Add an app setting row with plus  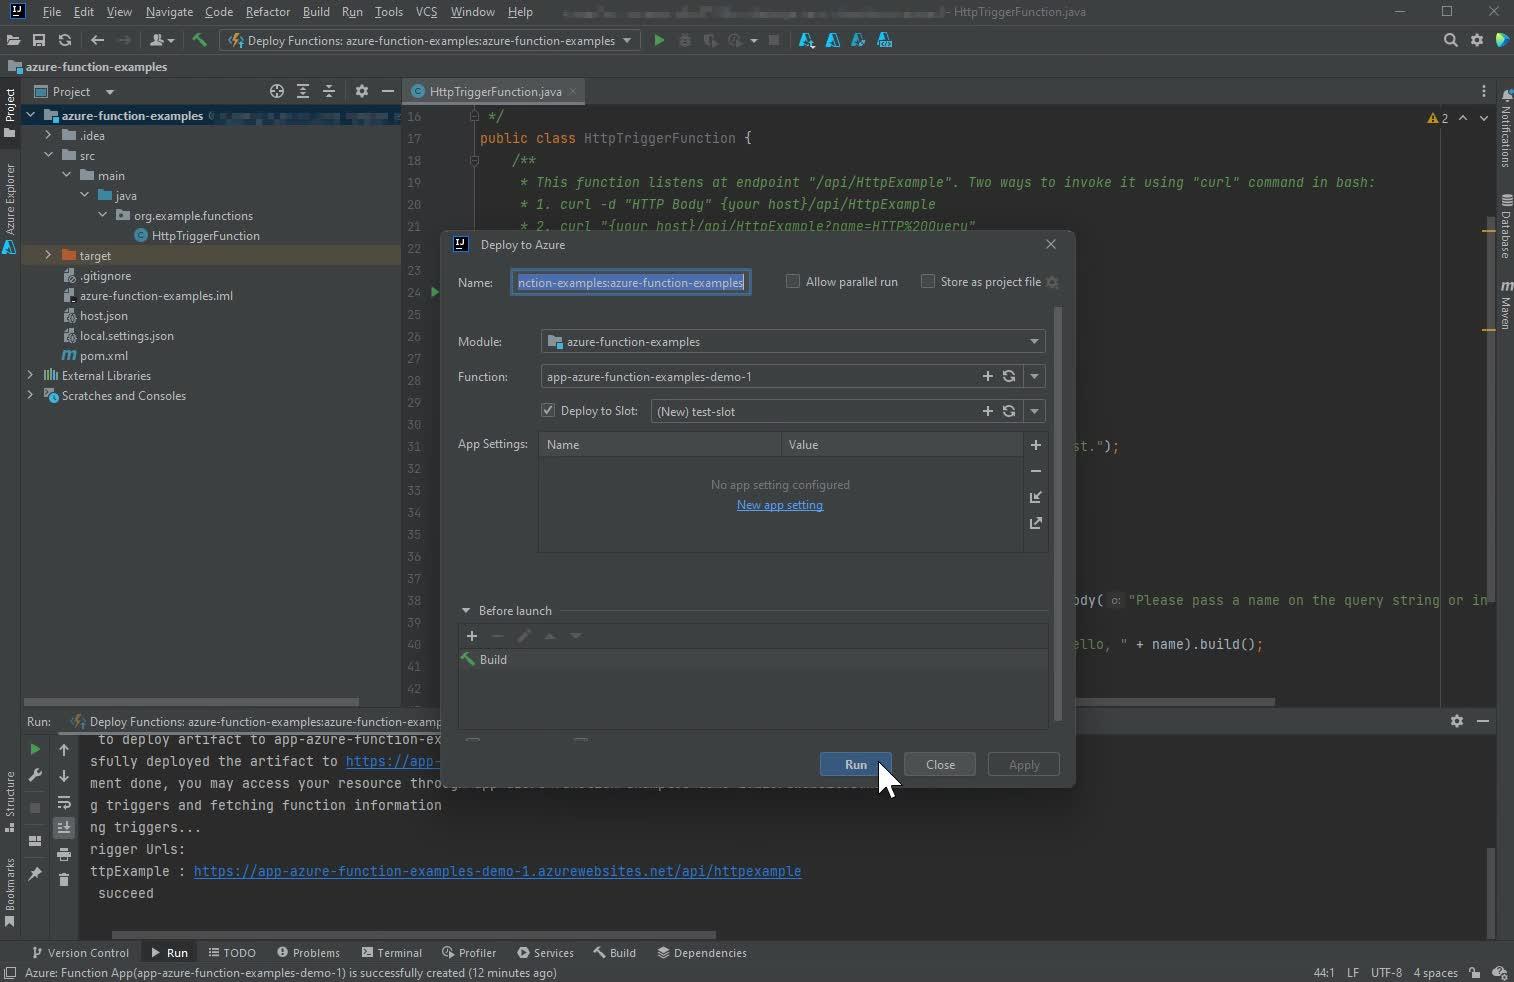pos(1036,445)
